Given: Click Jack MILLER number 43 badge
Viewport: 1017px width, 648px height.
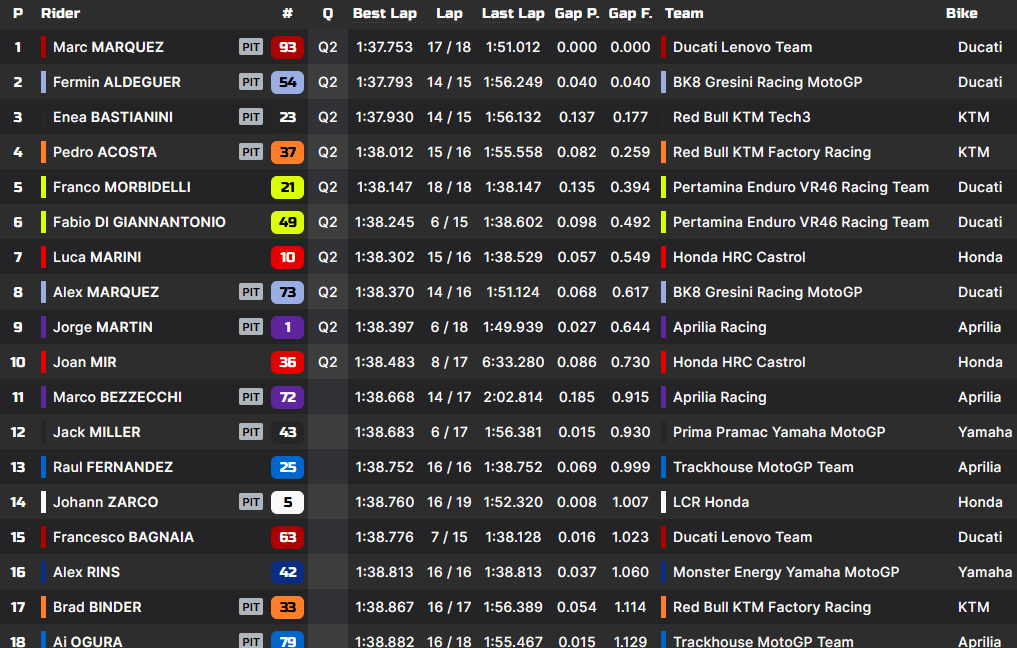Looking at the screenshot, I should tap(287, 433).
